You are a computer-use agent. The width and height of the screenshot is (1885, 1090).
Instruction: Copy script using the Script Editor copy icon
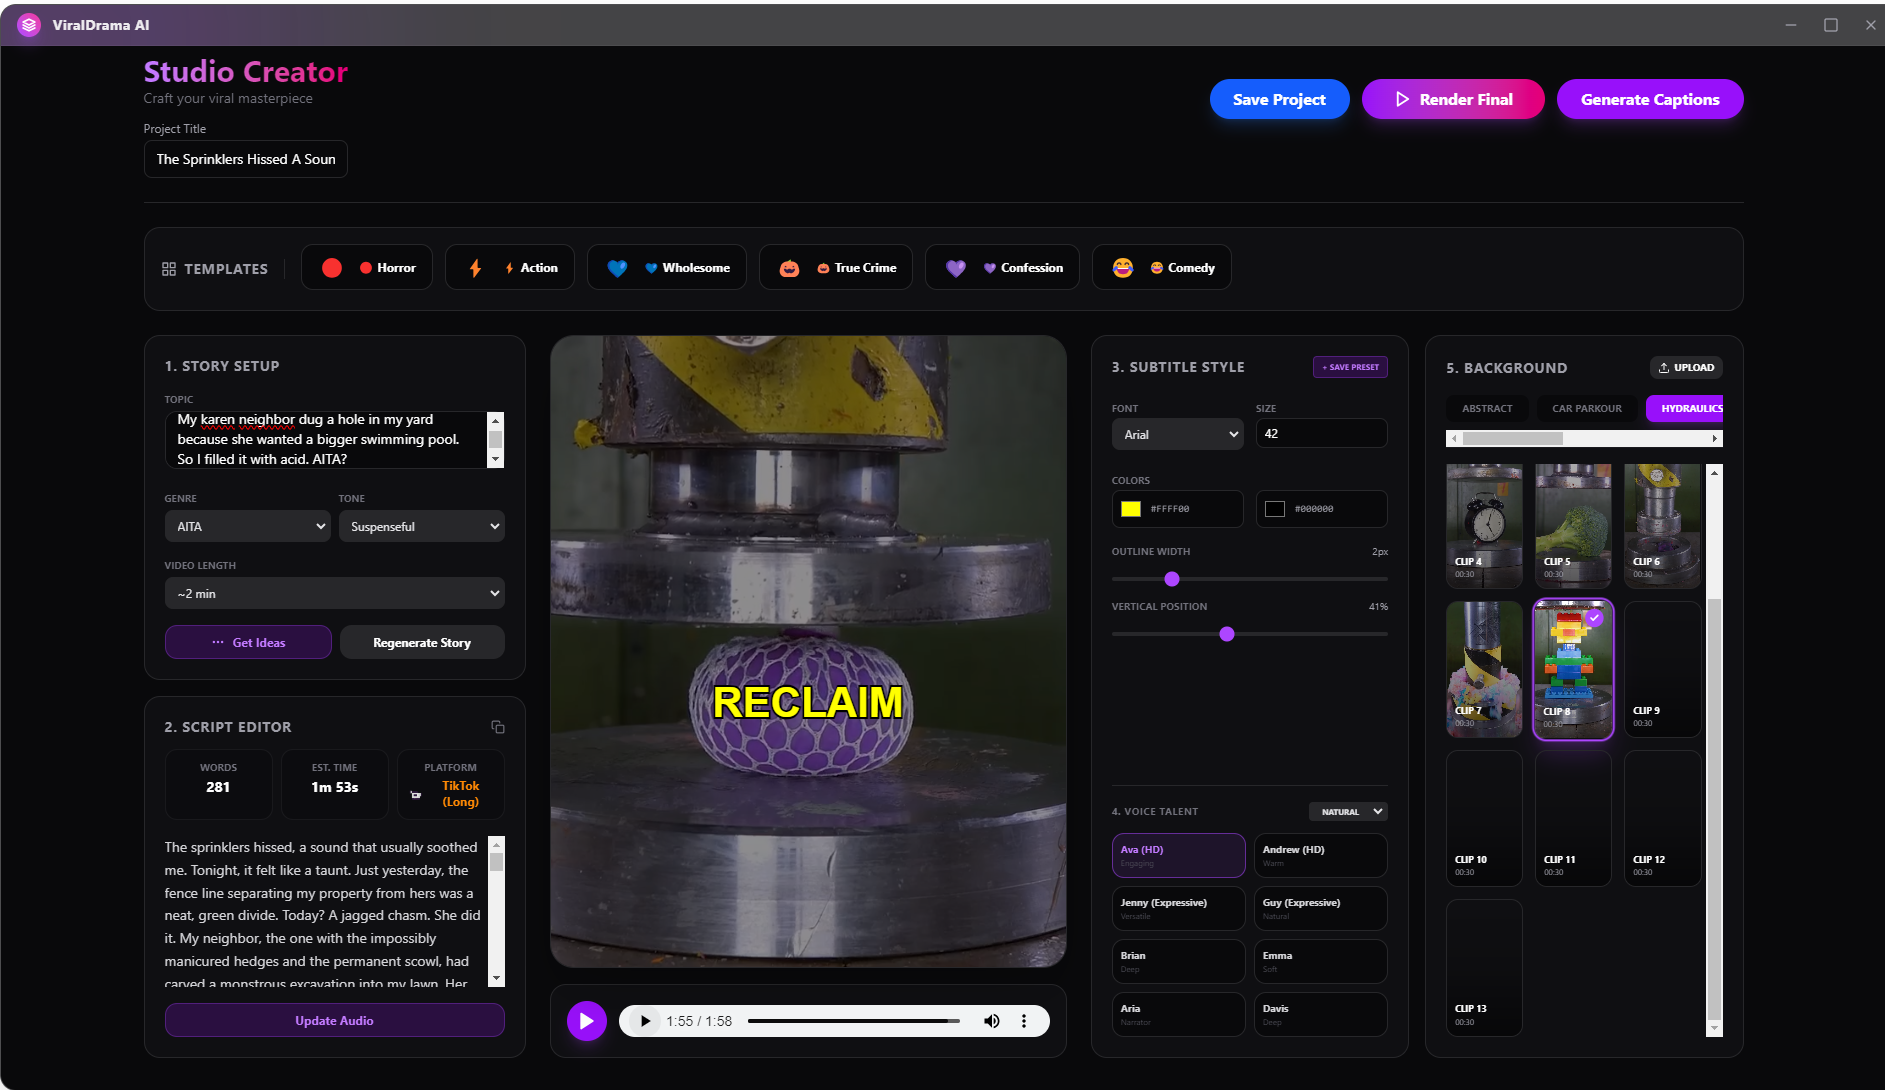[x=497, y=727]
